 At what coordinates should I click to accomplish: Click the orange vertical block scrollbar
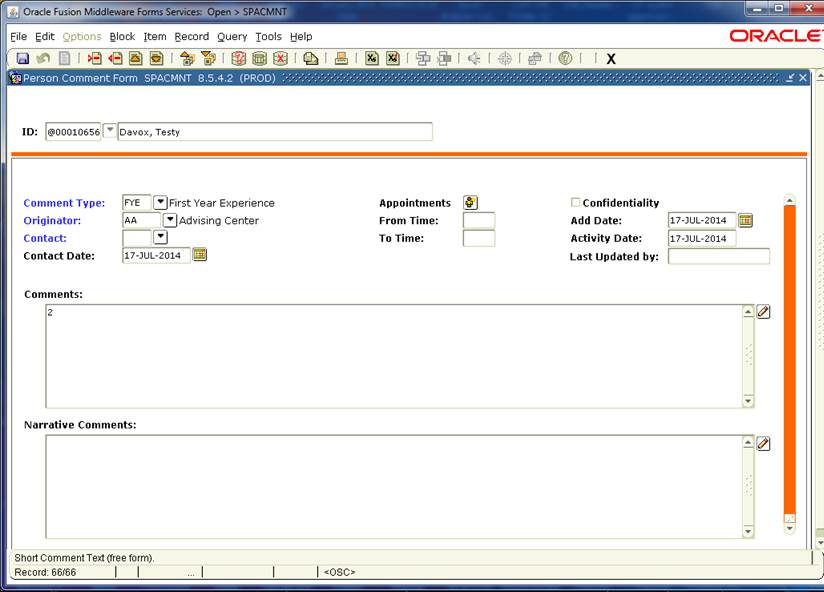tap(789, 360)
